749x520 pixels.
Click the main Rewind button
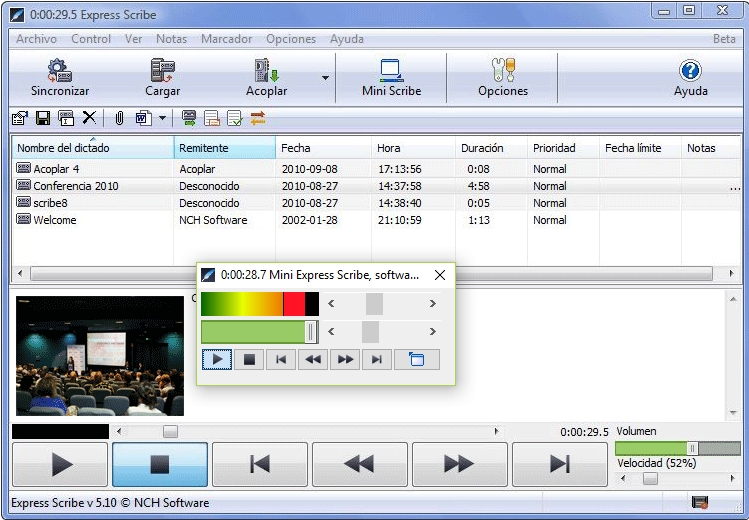point(360,464)
